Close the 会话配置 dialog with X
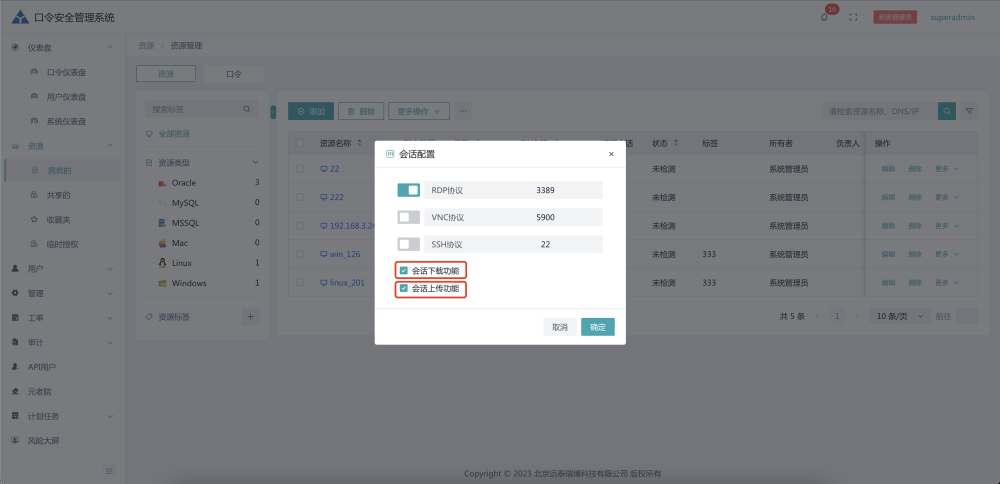Viewport: 1000px width, 484px height. [x=611, y=154]
